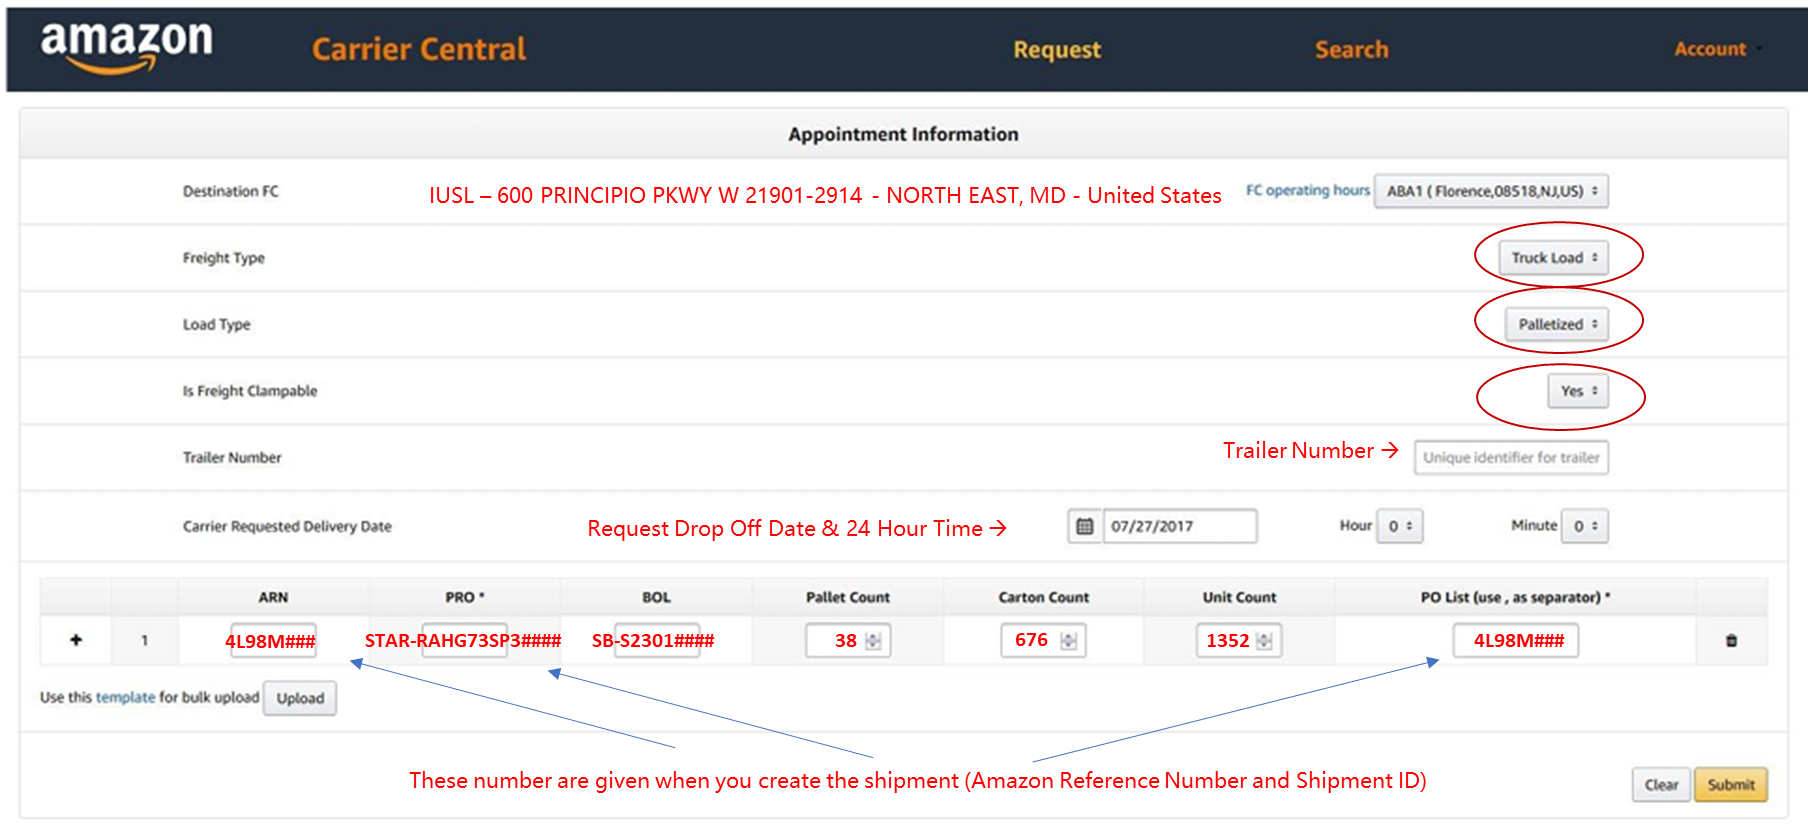Click the Freight Type label
Image resolution: width=1808 pixels, height=836 pixels.
224,258
